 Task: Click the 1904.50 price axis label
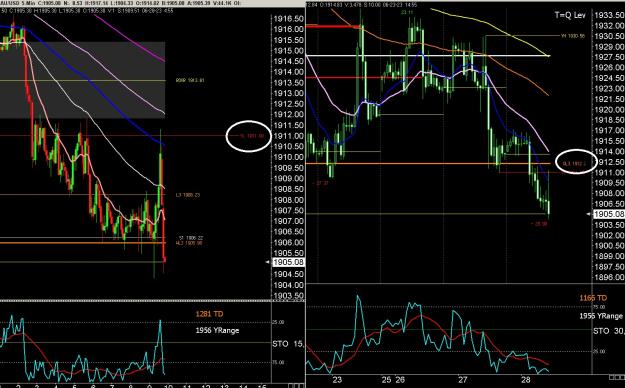pyautogui.click(x=288, y=274)
